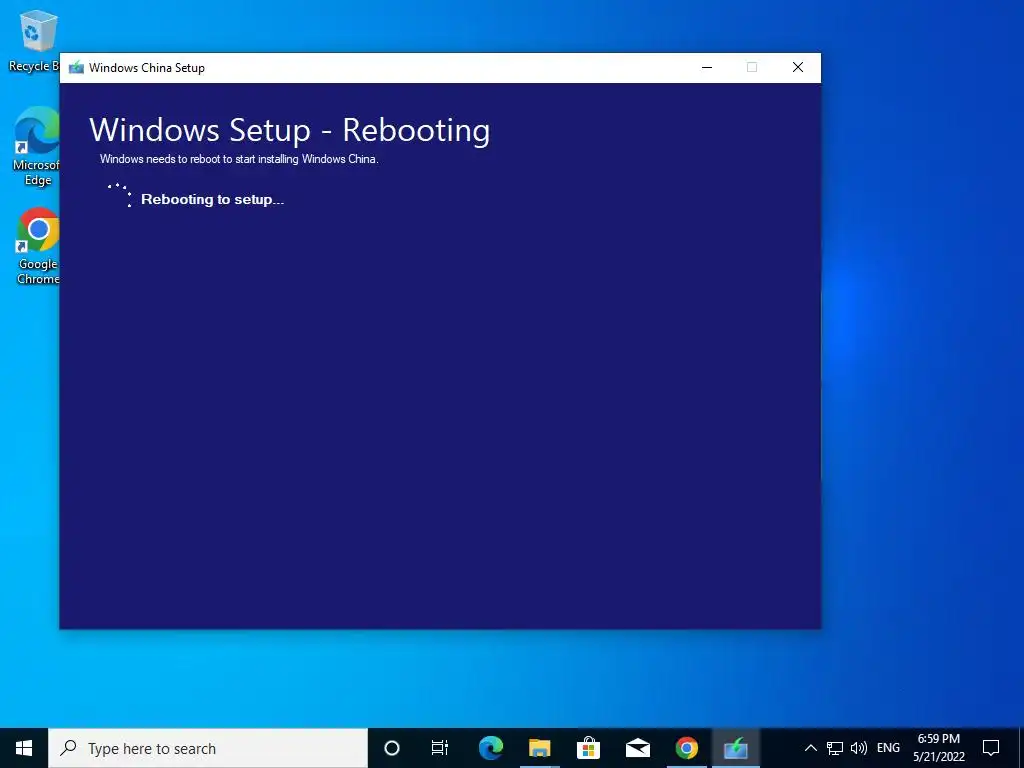
Task: Open File Explorer from the taskbar
Action: [539, 748]
